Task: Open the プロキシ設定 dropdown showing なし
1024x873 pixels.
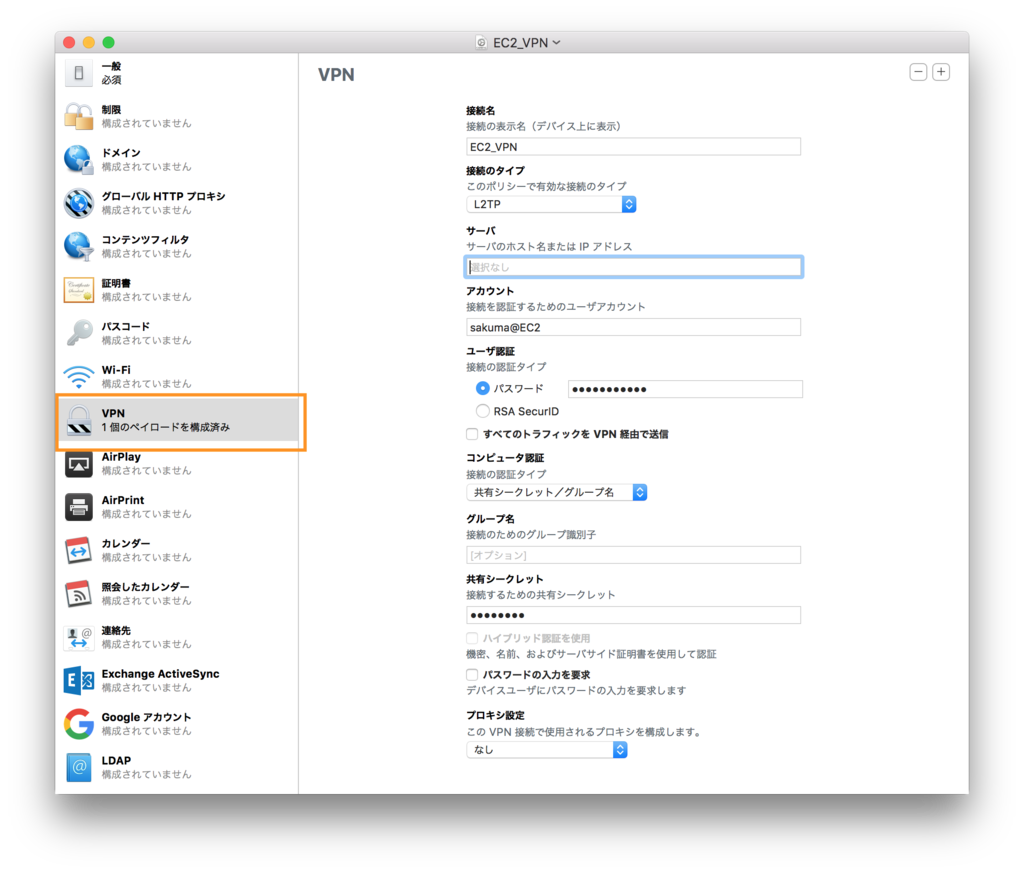Action: click(546, 749)
